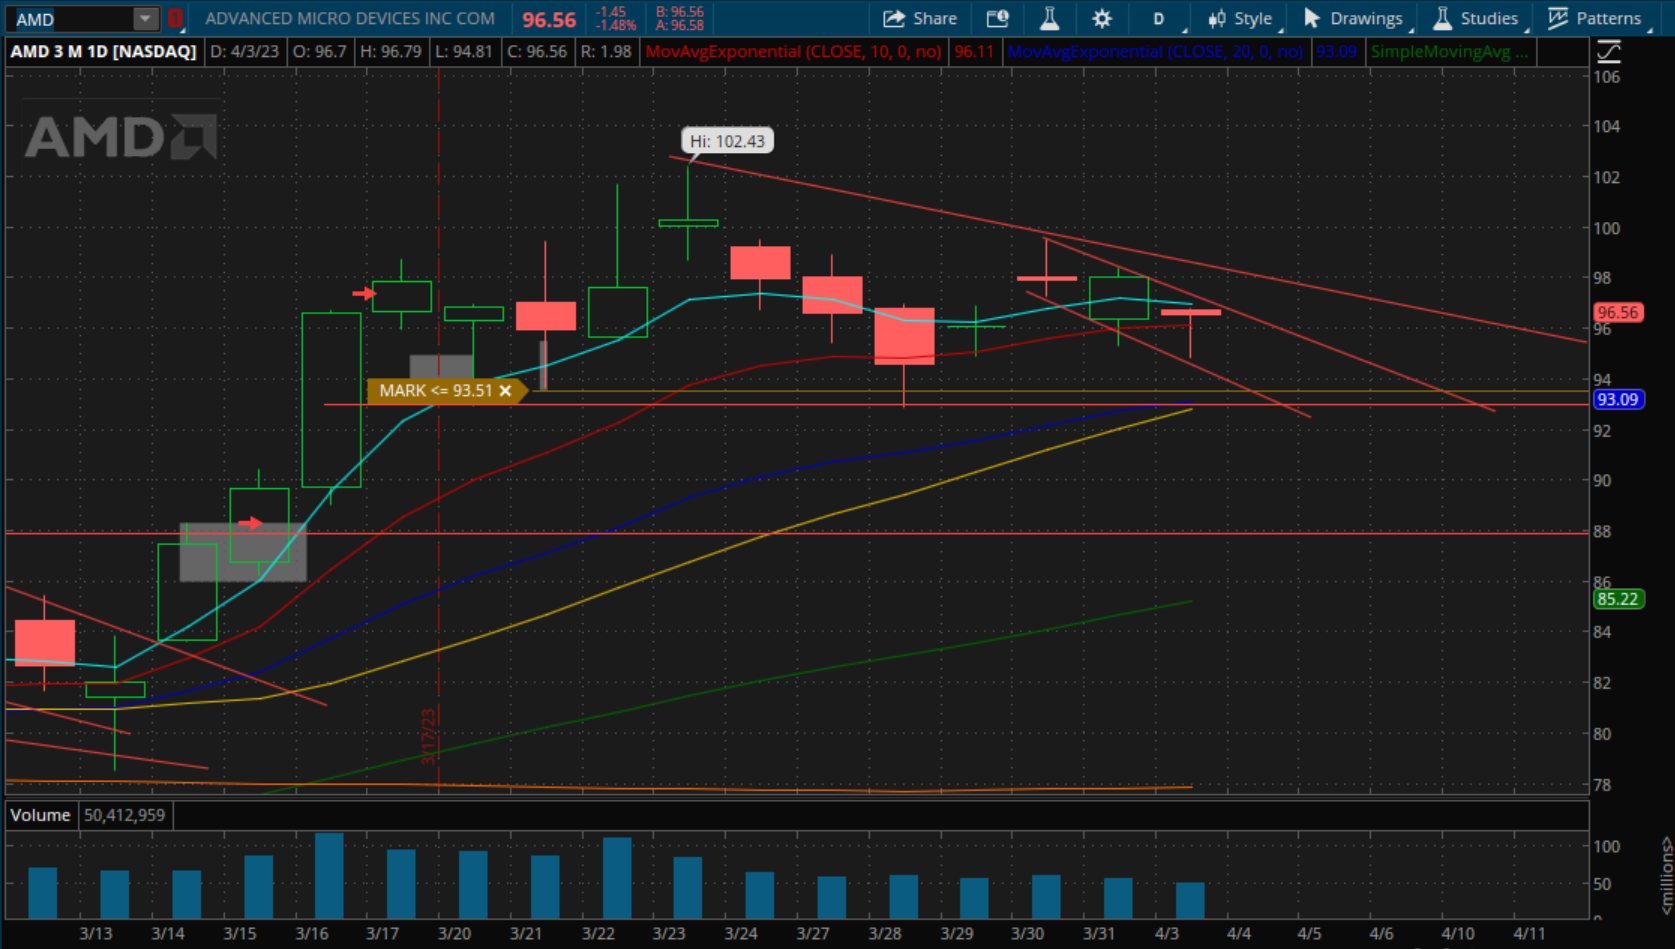Click the -1.48% change value
Image resolution: width=1675 pixels, height=949 pixels.
(615, 25)
